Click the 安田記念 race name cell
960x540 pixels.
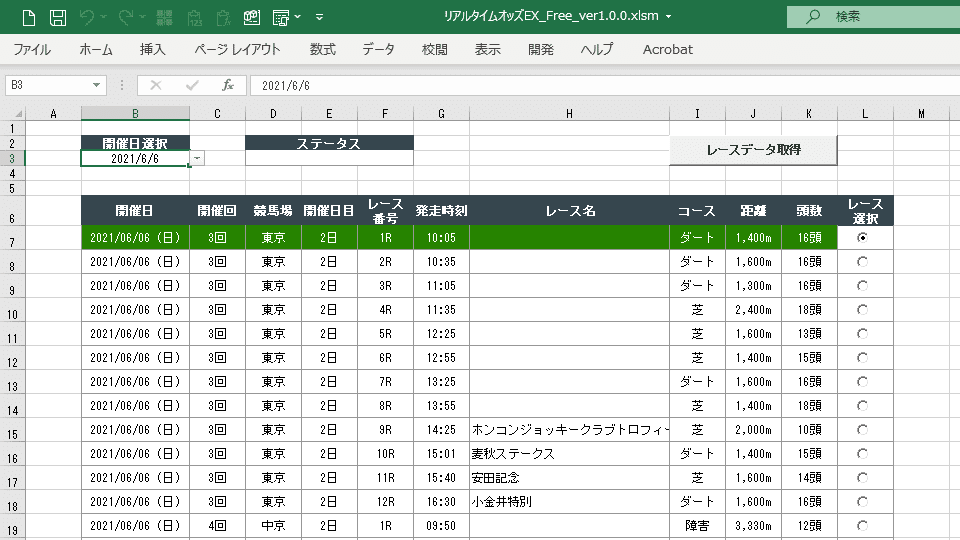(x=569, y=478)
